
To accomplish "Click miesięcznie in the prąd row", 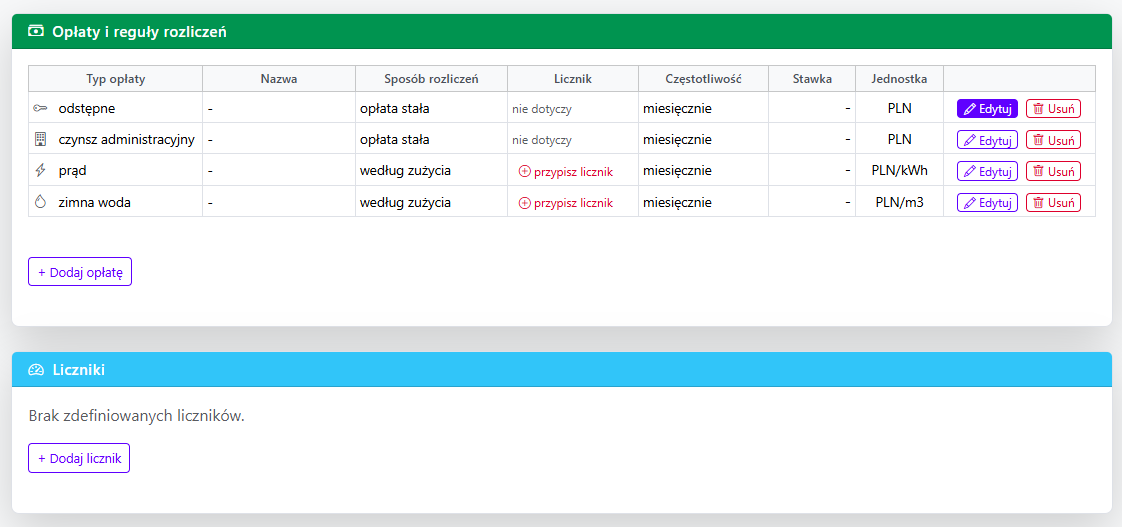I will (x=678, y=172).
